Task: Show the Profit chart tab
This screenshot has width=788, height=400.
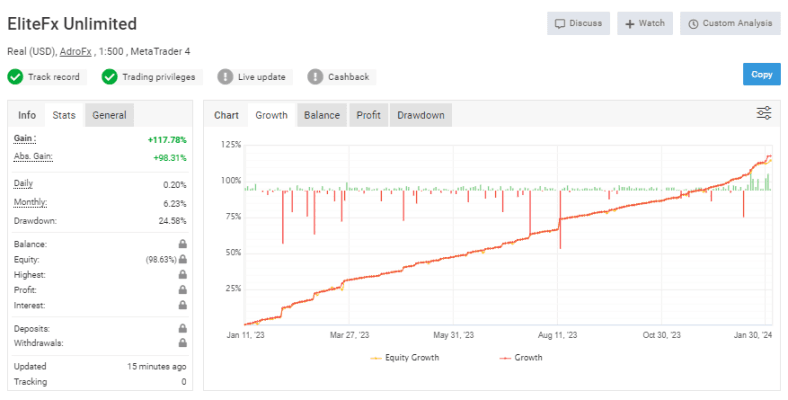Action: coord(368,115)
